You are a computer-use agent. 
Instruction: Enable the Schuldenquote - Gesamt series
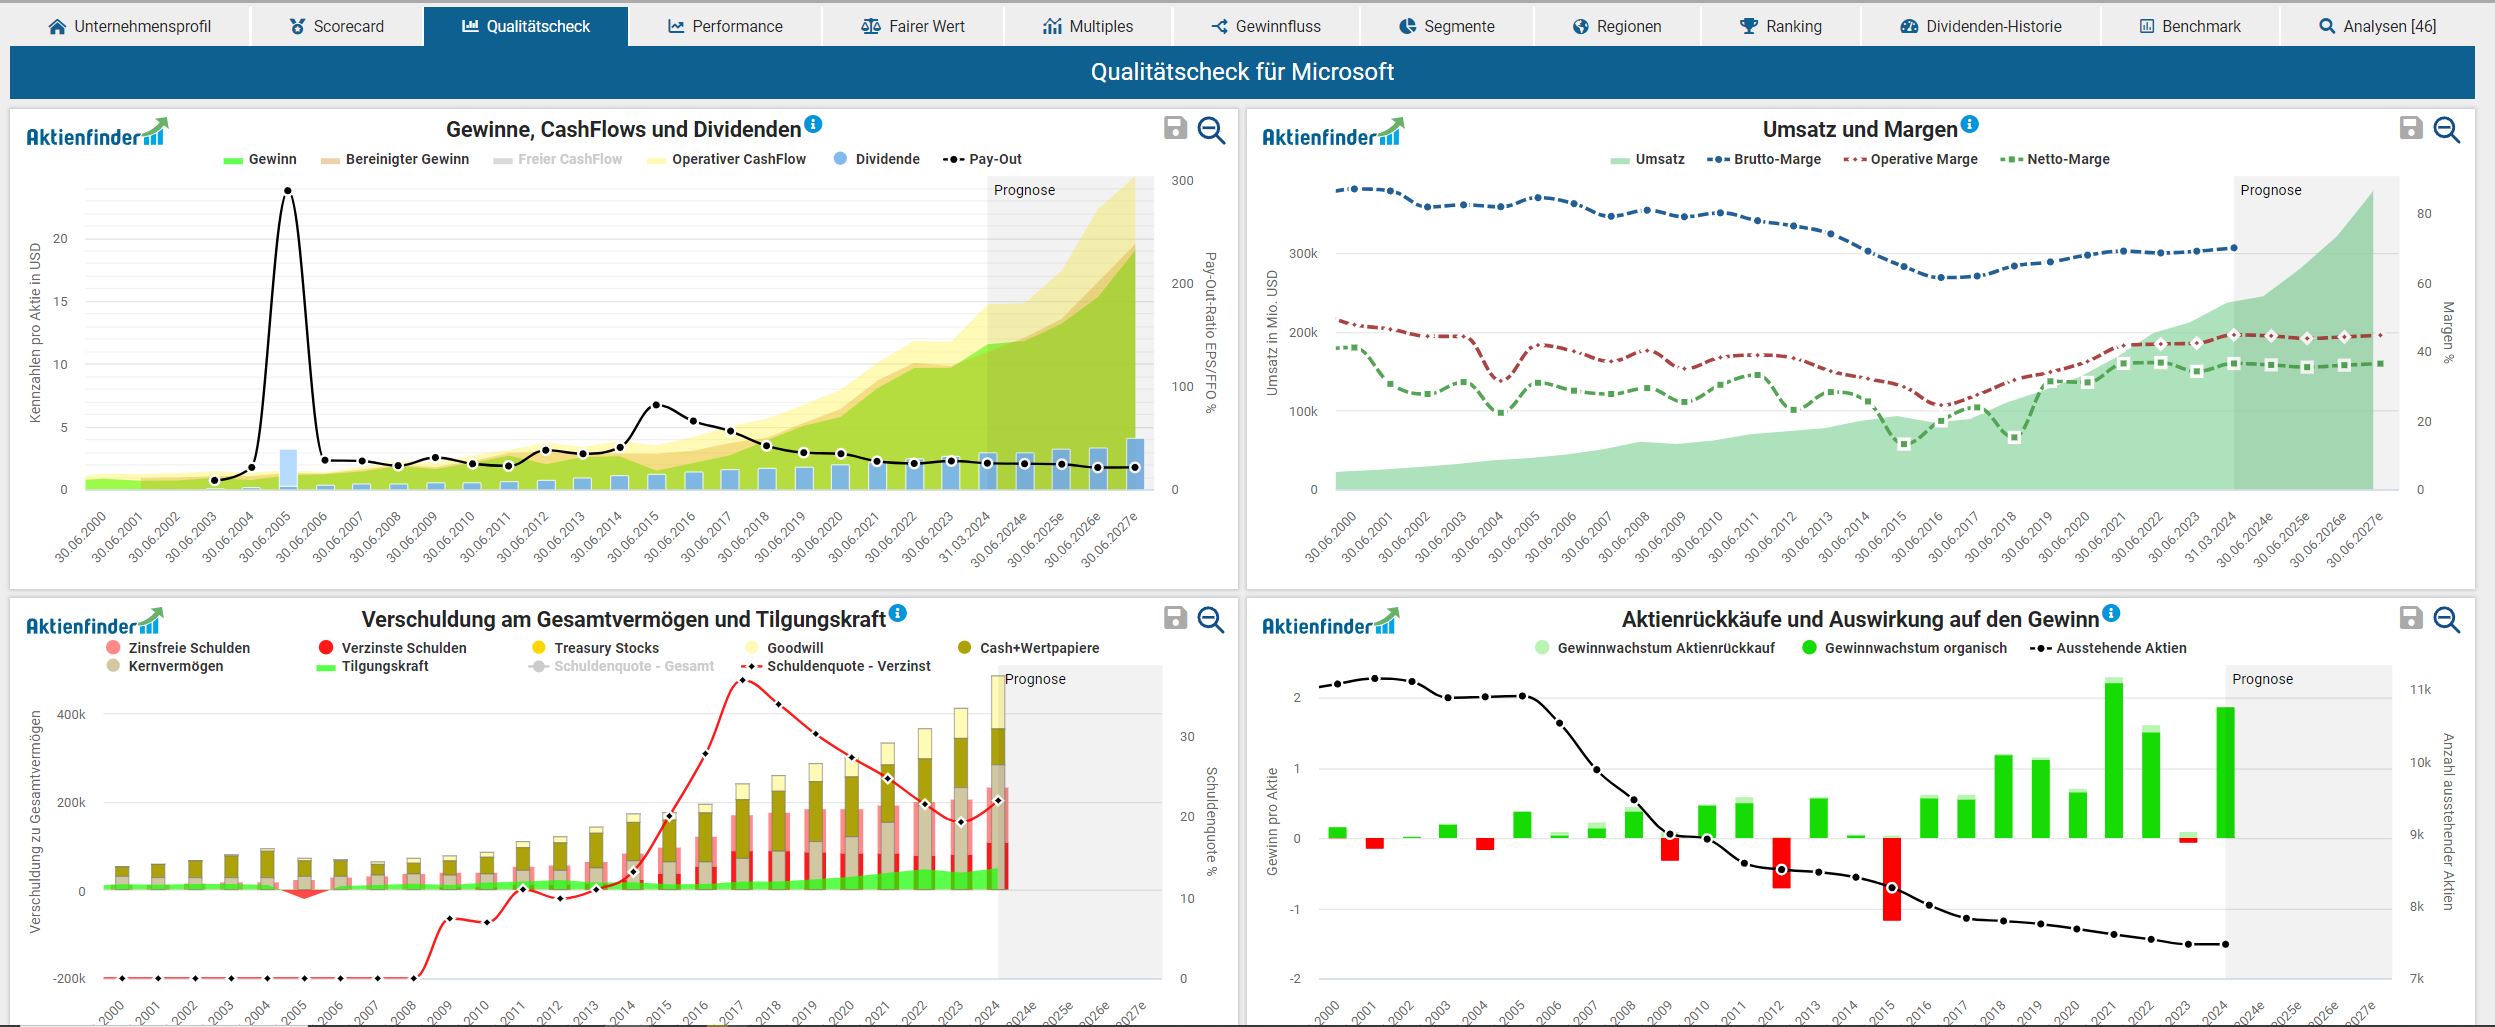click(622, 666)
